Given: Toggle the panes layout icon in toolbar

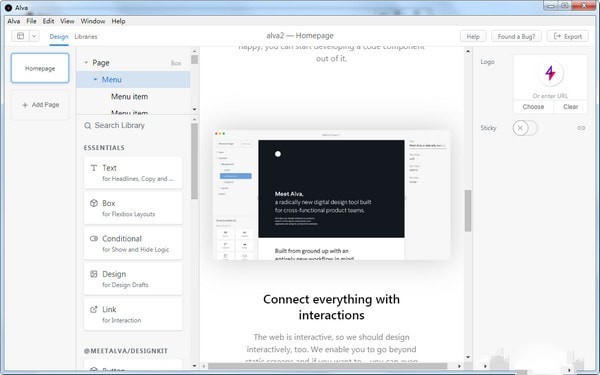Looking at the screenshot, I should coord(21,36).
